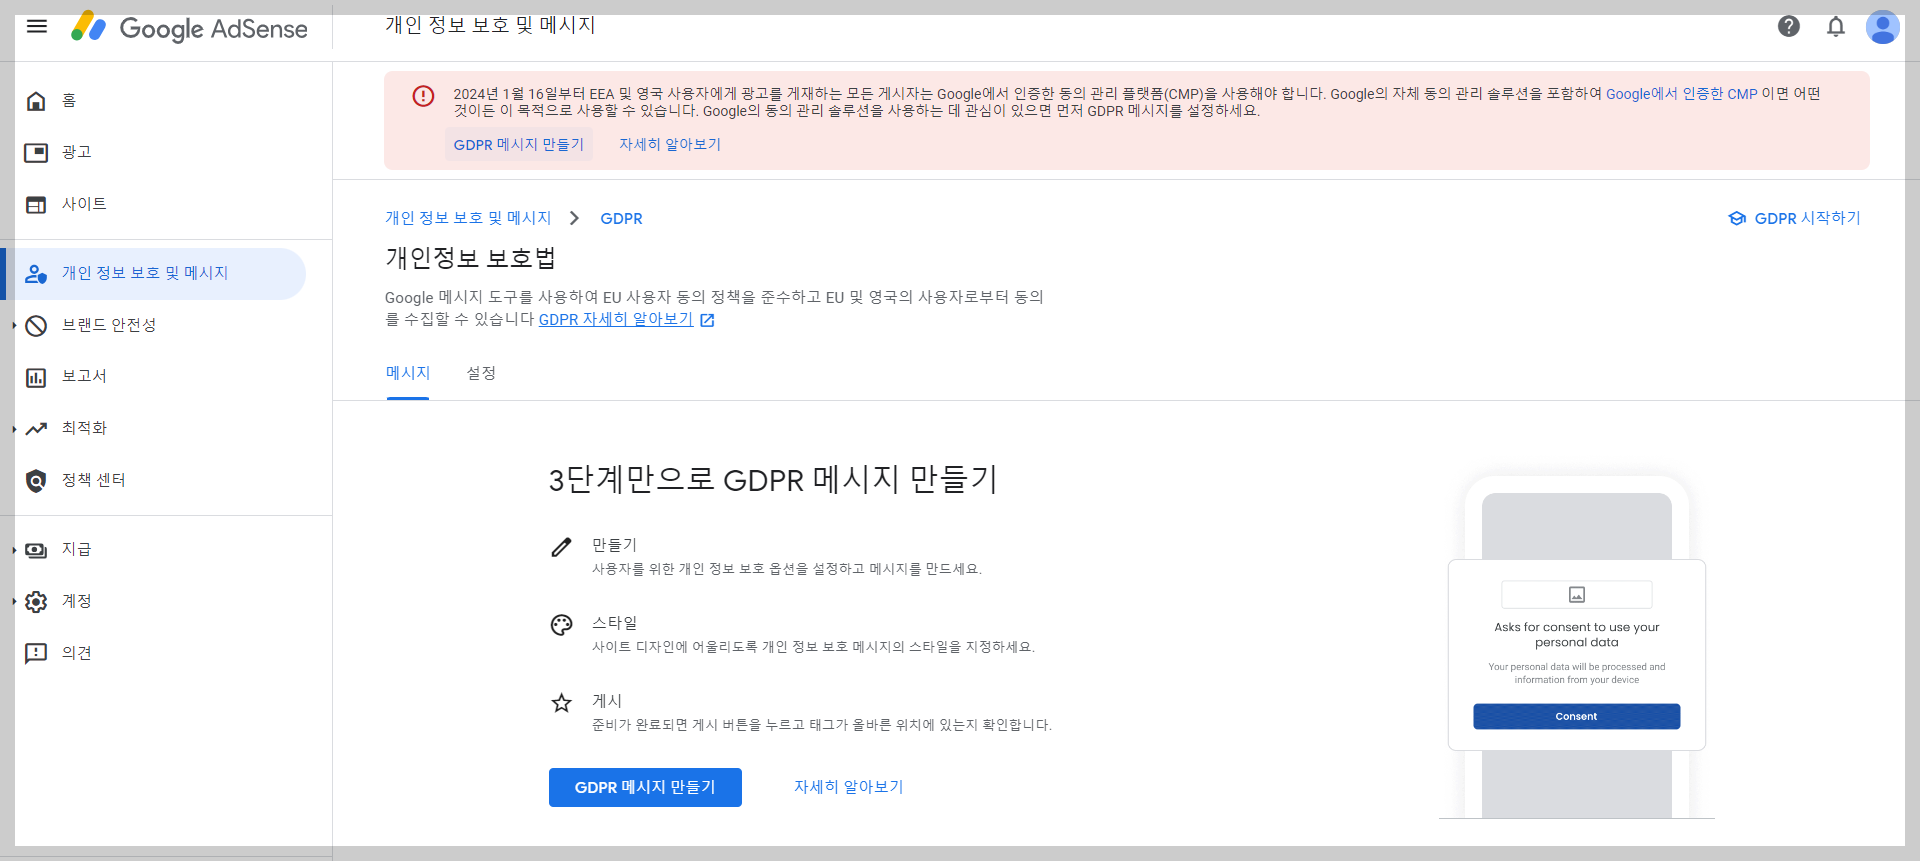Click the Google AdSense logo
Viewport: 1920px width, 861px height.
point(189,28)
